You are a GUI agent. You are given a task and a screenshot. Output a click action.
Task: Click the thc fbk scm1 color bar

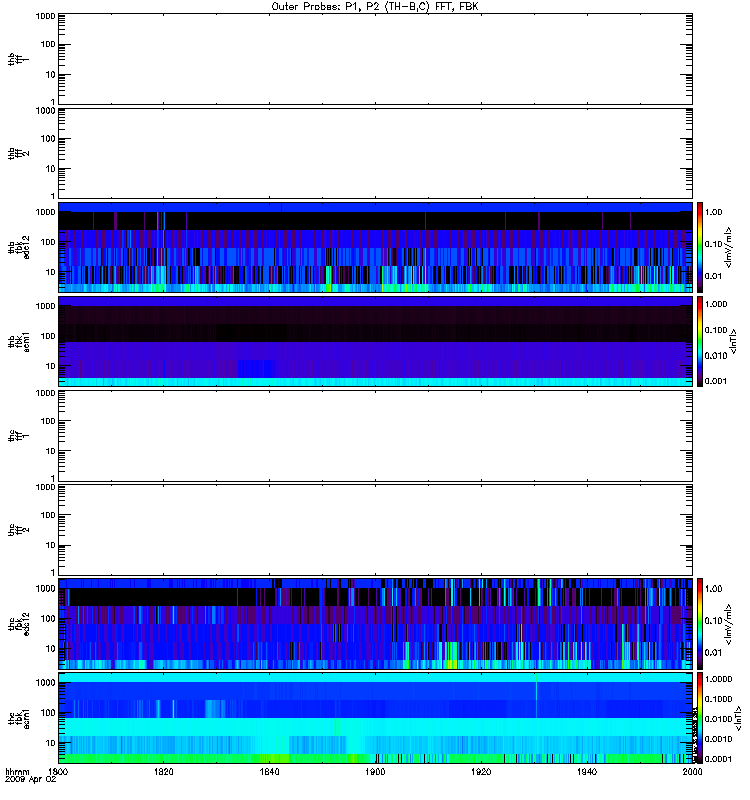point(700,718)
